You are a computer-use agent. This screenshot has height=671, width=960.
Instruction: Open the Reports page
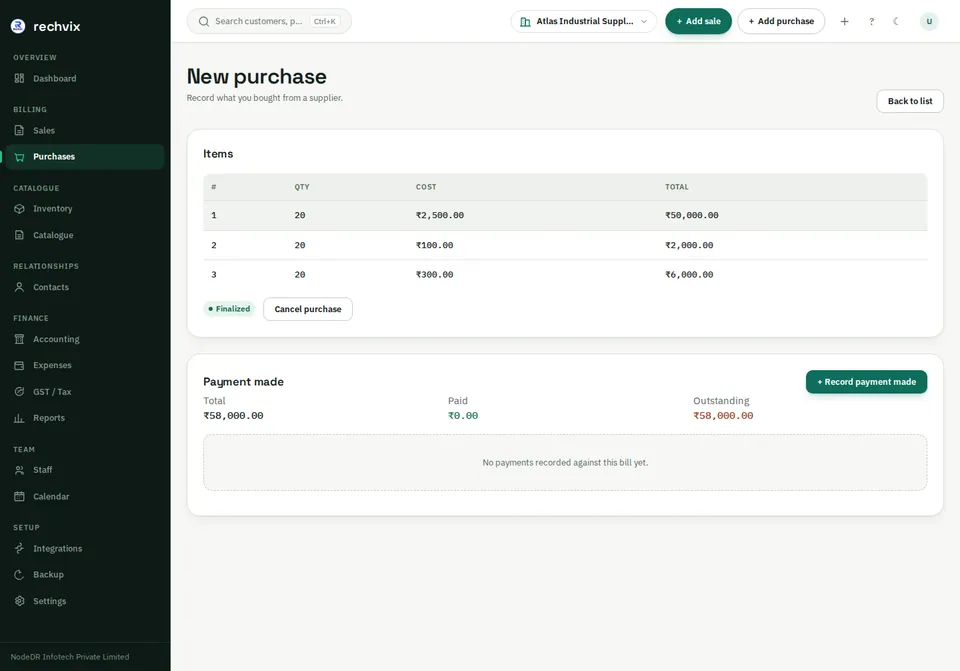coord(84,418)
